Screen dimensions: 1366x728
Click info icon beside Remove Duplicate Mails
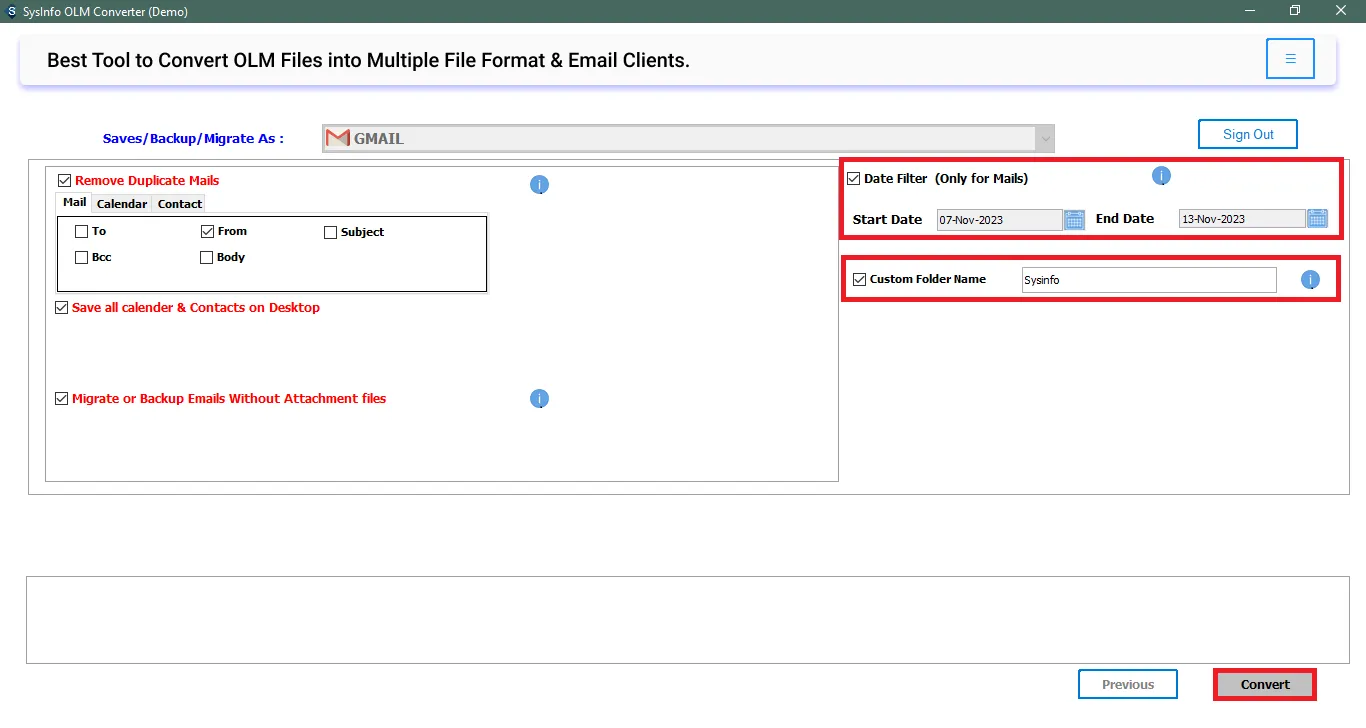click(x=539, y=185)
